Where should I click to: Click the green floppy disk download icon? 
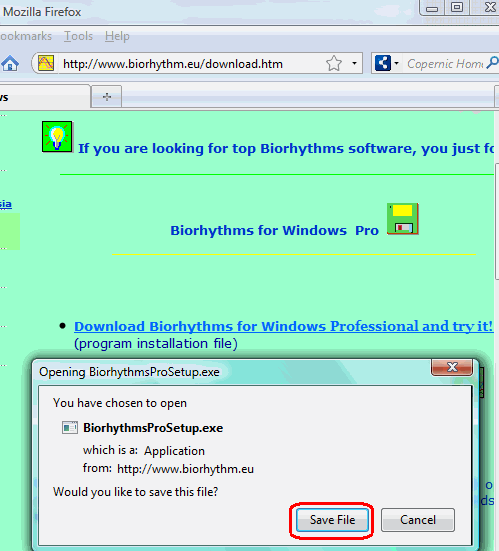pos(403,219)
